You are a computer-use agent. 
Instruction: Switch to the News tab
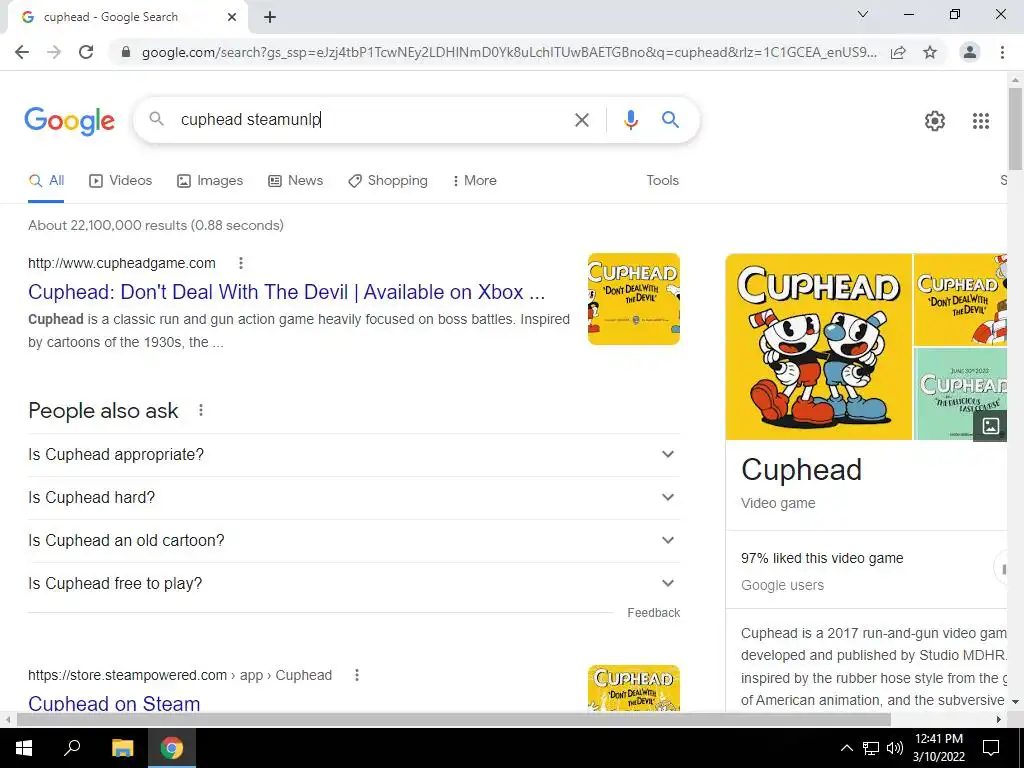pyautogui.click(x=295, y=181)
